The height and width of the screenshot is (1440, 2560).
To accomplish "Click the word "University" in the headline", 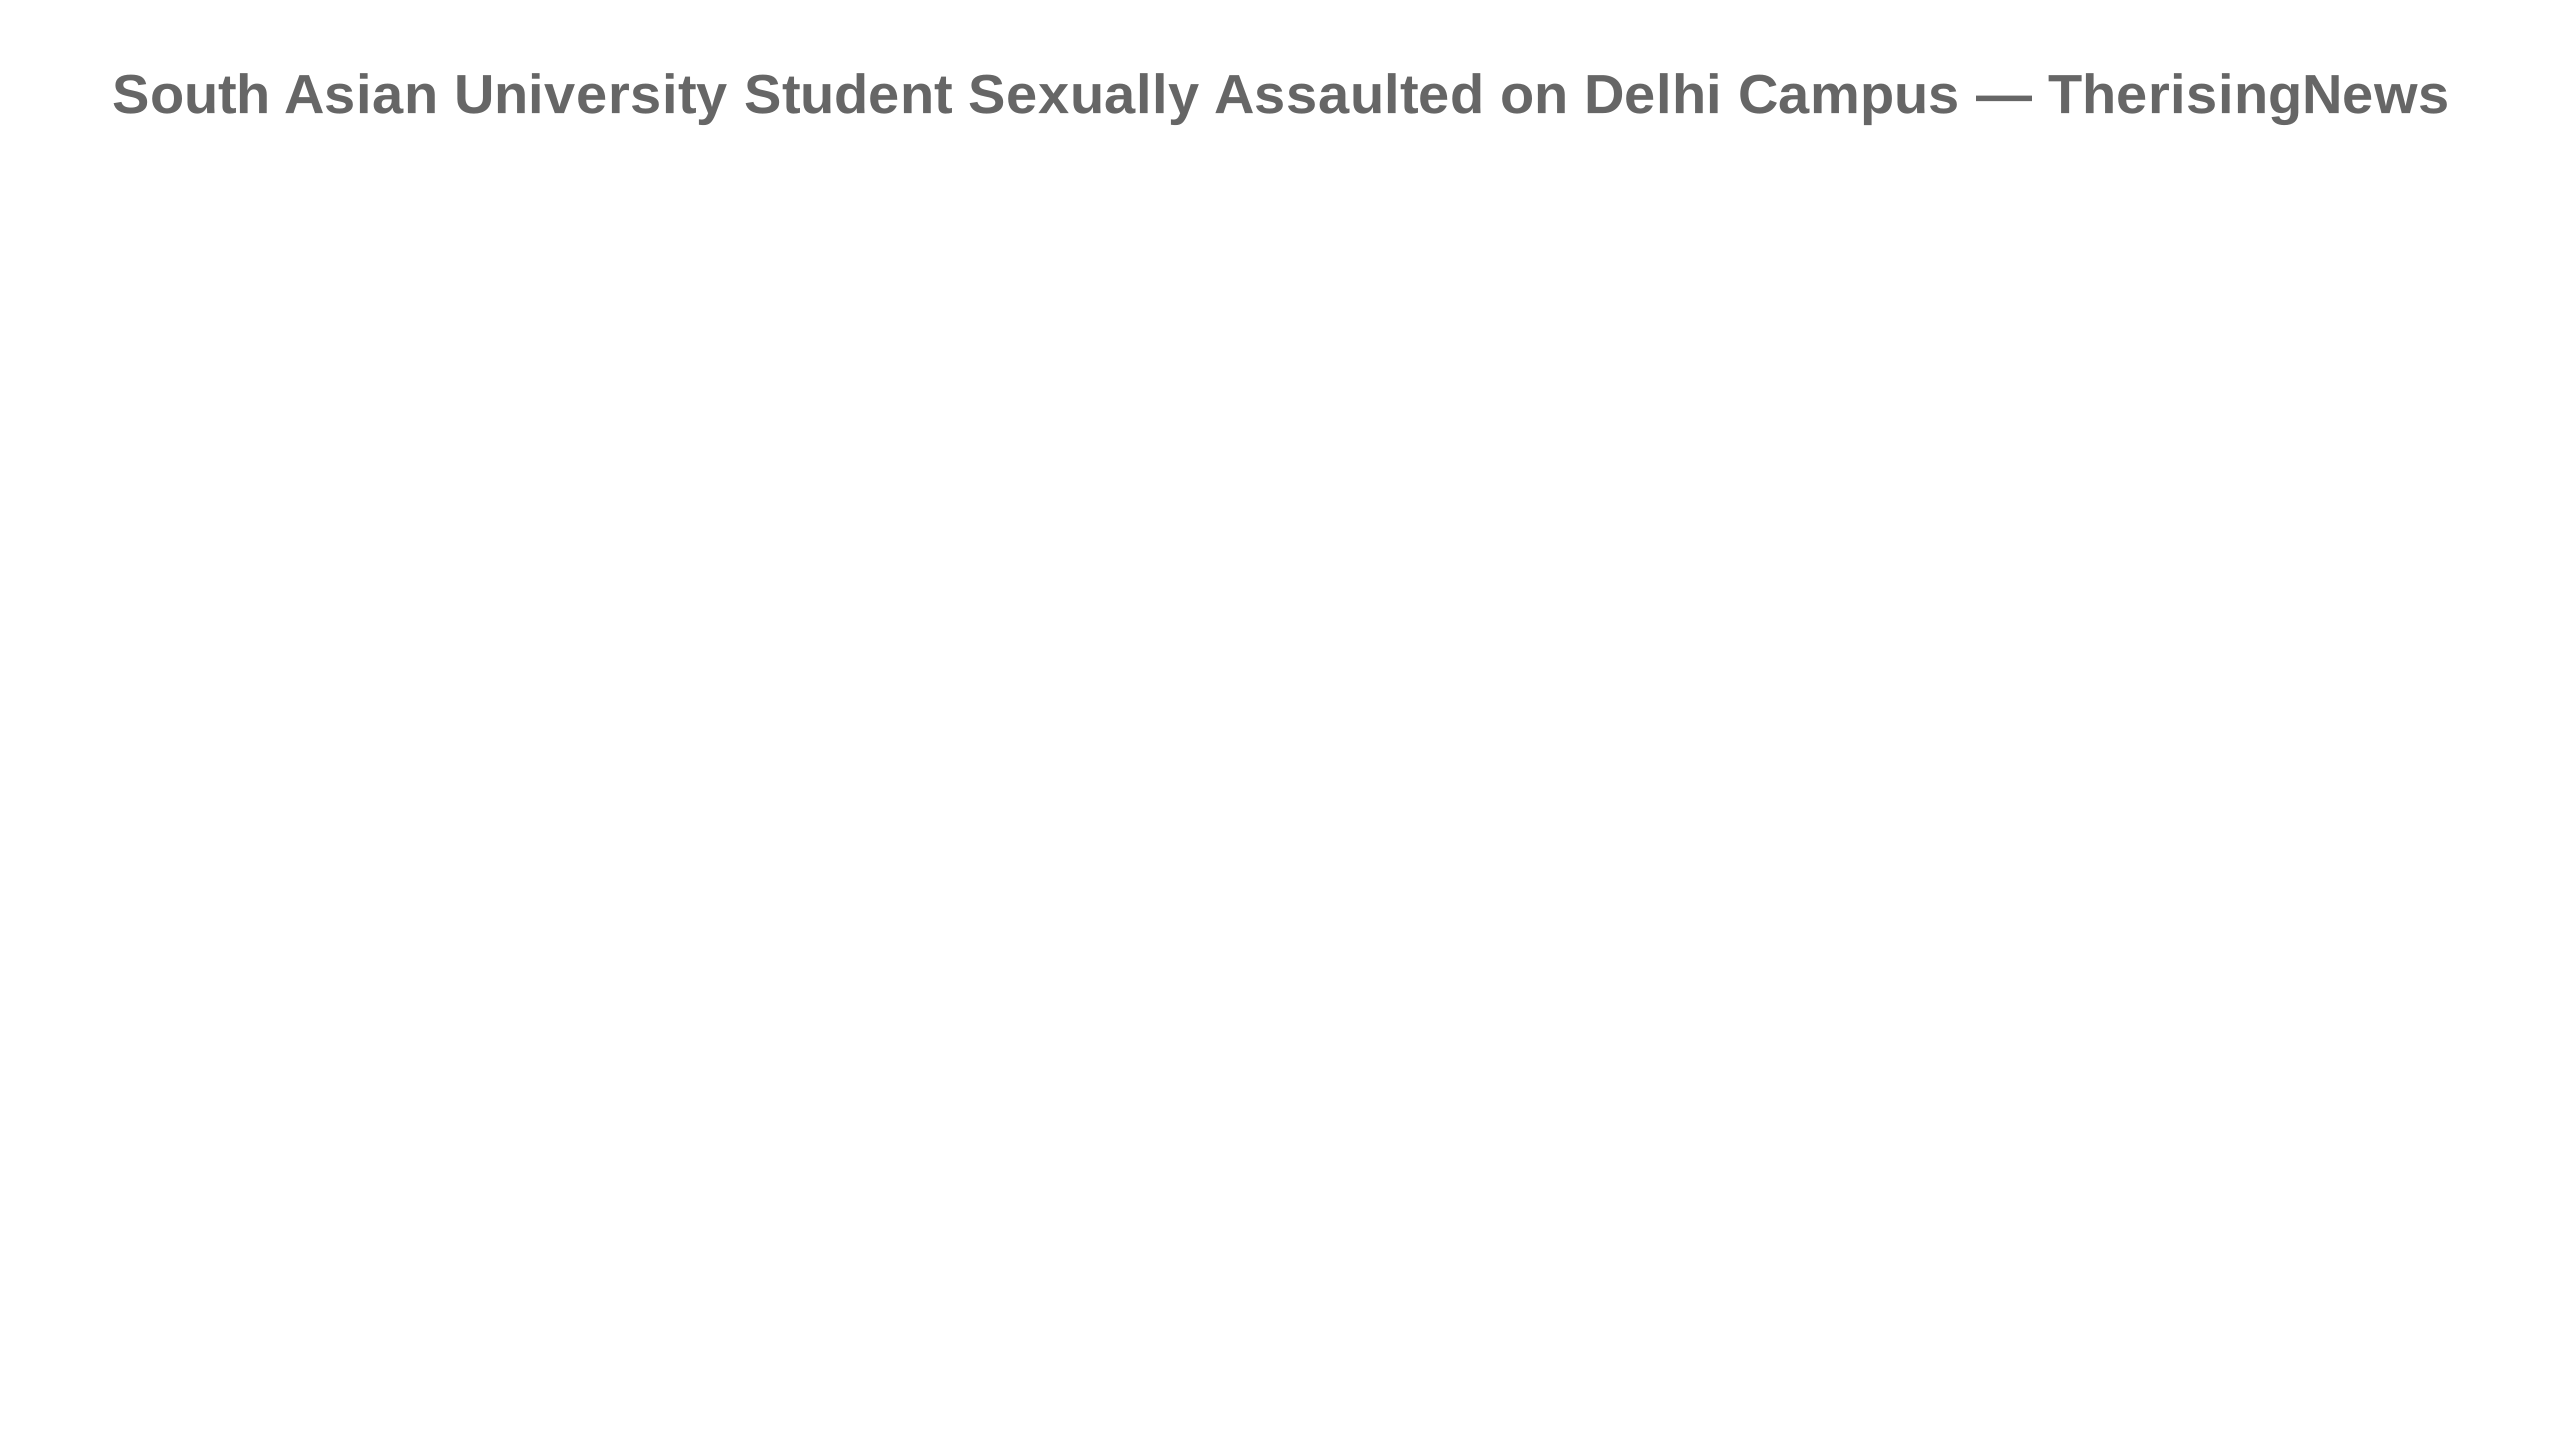I will (590, 95).
